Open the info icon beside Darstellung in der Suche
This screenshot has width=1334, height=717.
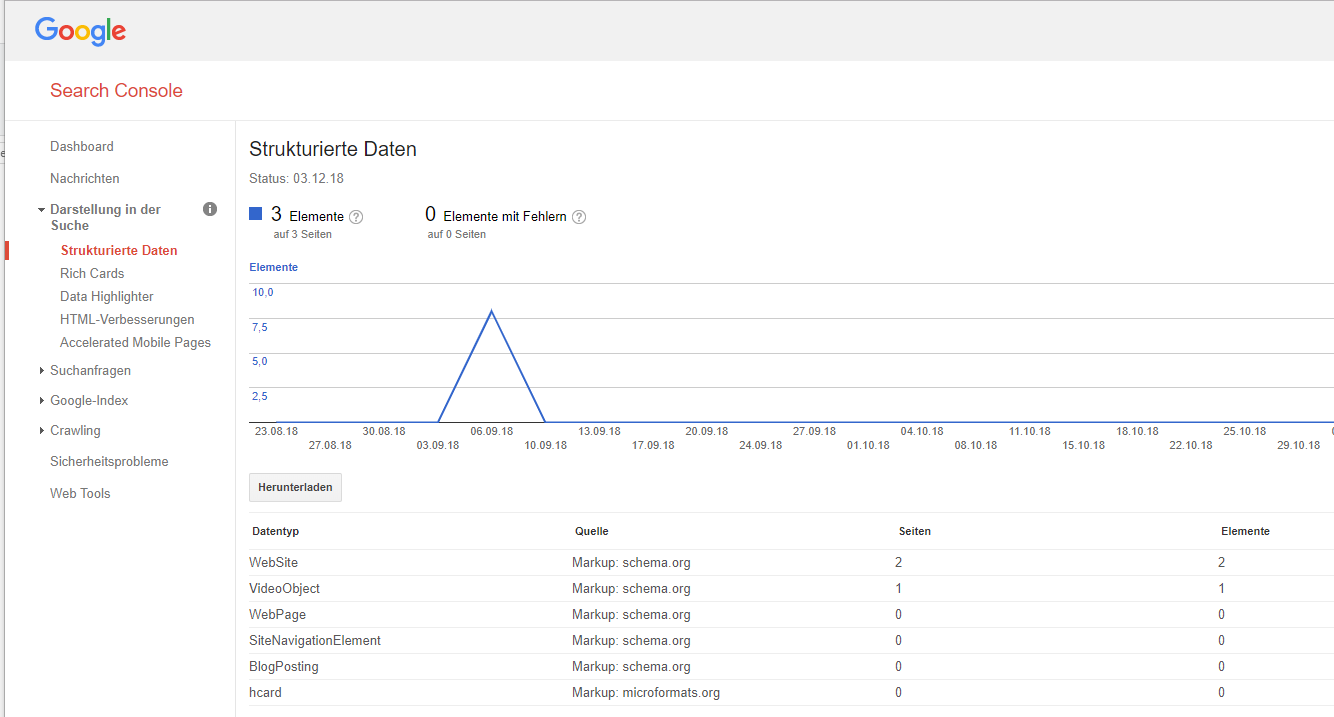tap(210, 209)
